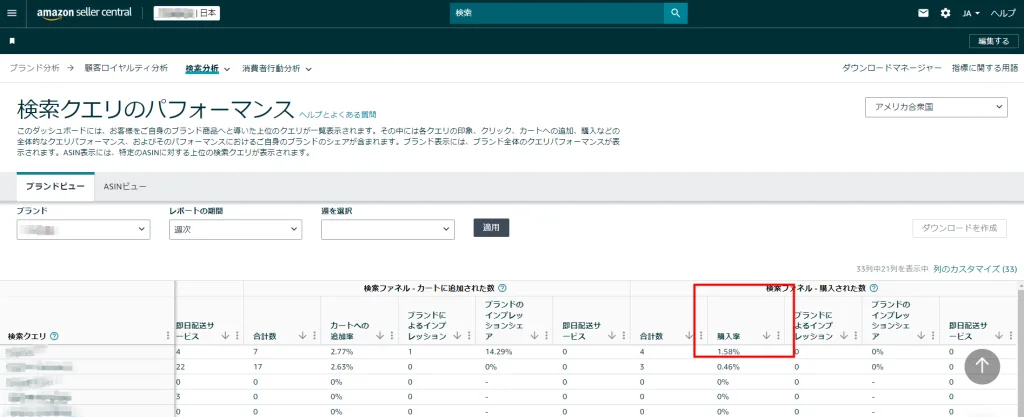The image size is (1024, 417).
Task: Open ヘルプとよくある質問 link
Action: [338, 114]
